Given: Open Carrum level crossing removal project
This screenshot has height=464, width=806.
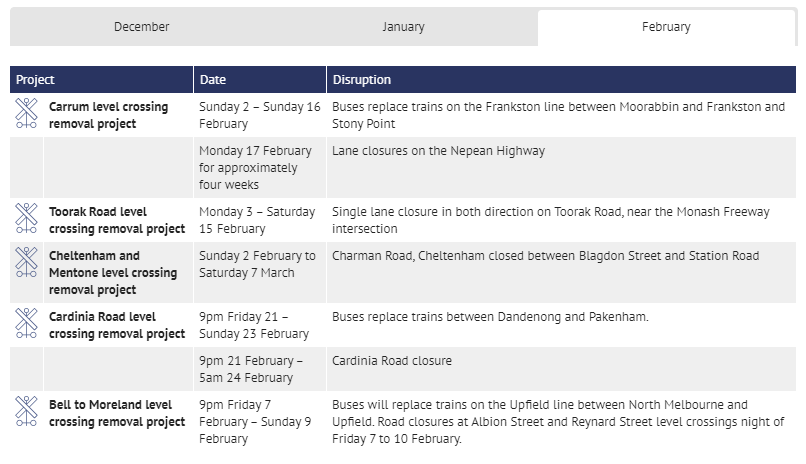Looking at the screenshot, I should [x=108, y=115].
